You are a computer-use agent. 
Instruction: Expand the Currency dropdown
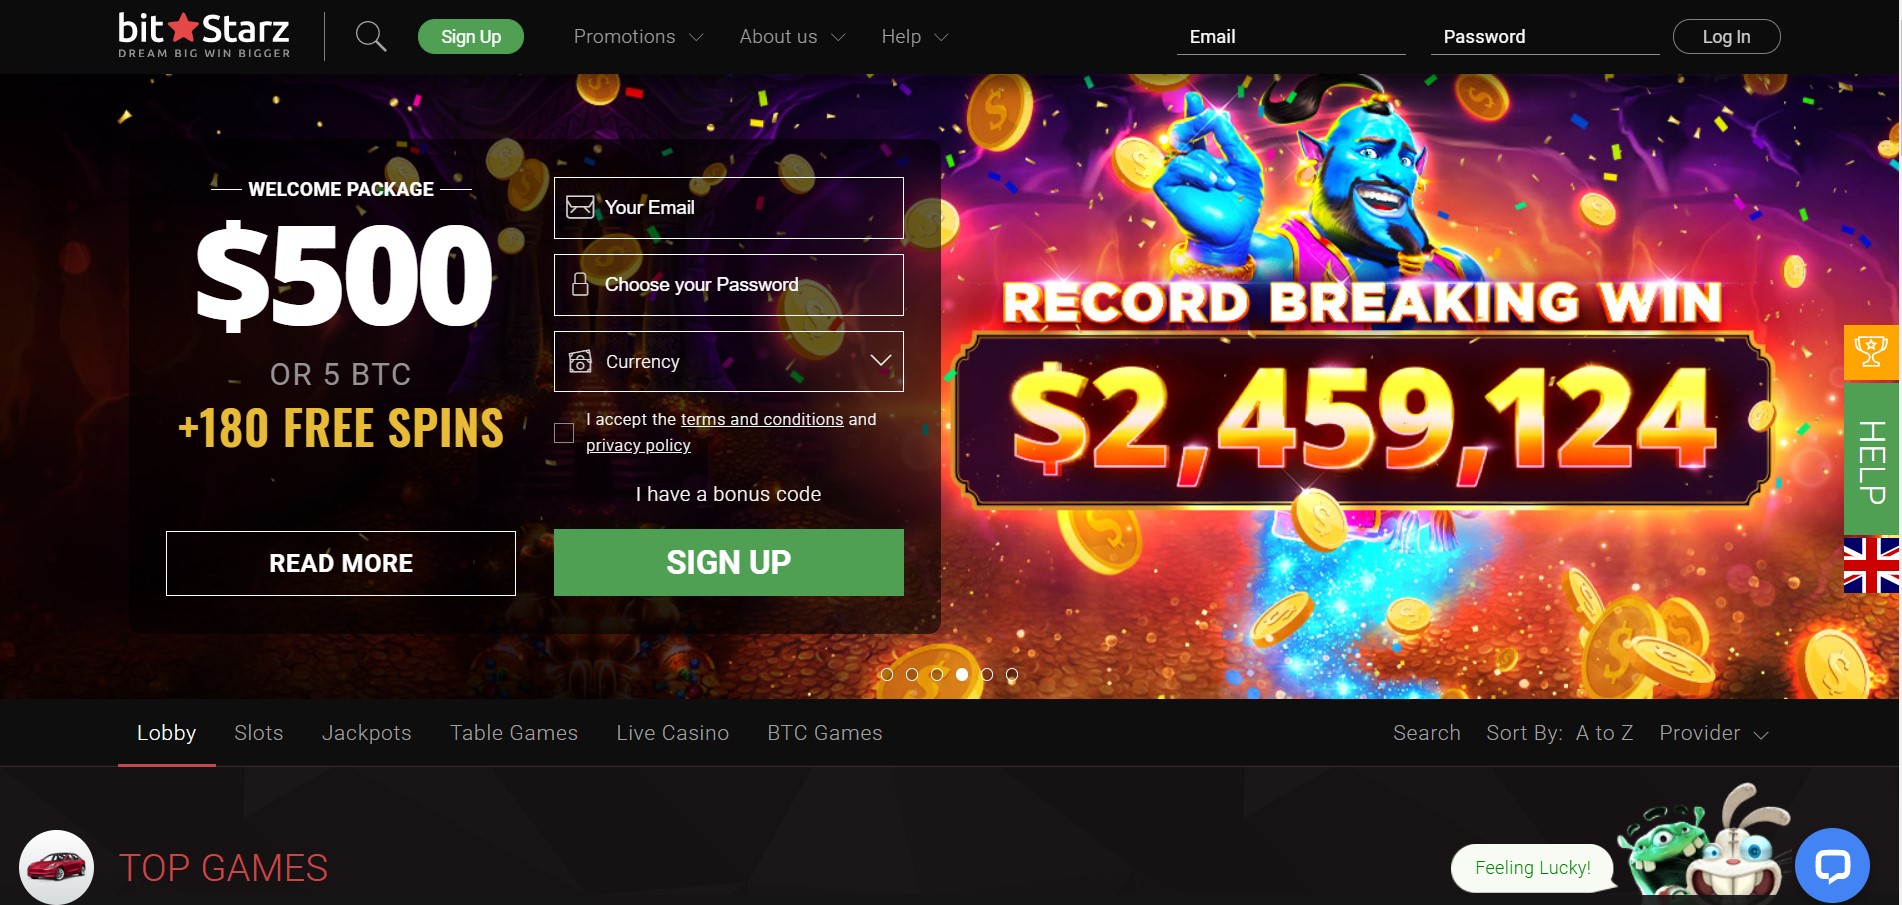pos(729,361)
